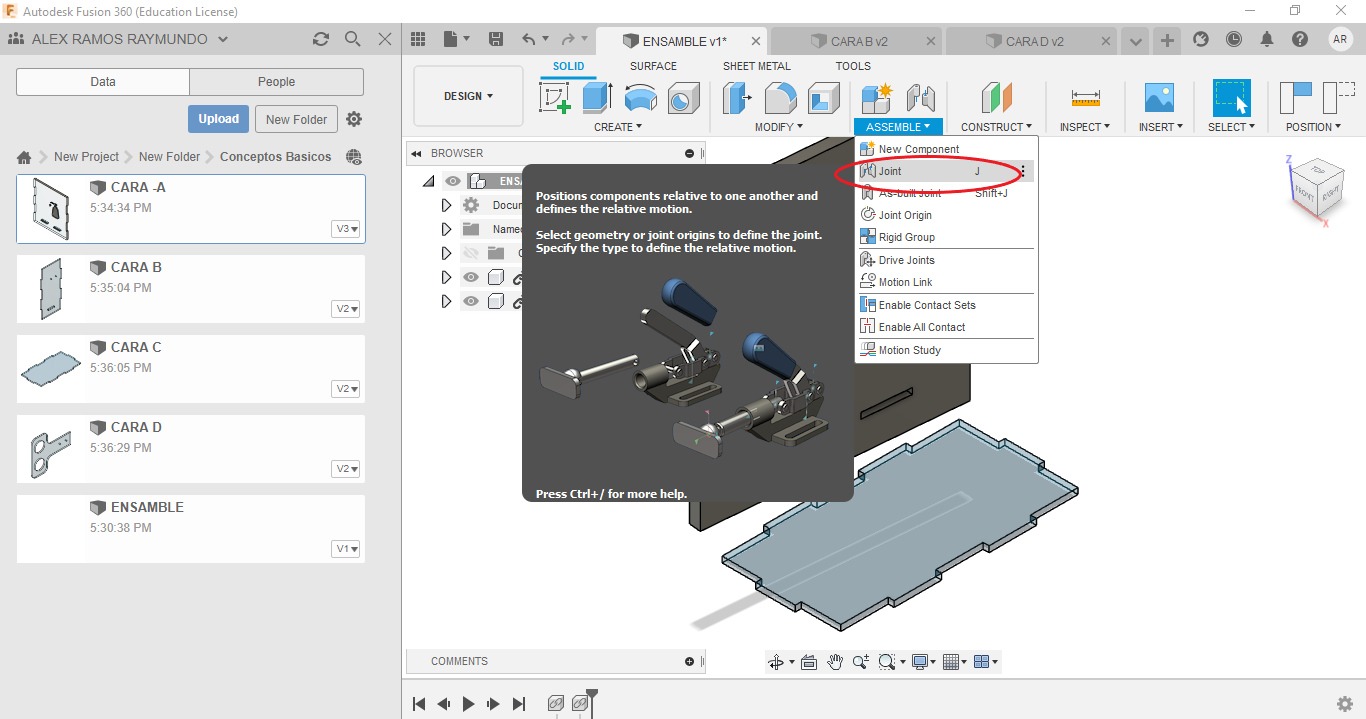Open the Help question mark menu
Image resolution: width=1366 pixels, height=719 pixels.
tap(1300, 39)
